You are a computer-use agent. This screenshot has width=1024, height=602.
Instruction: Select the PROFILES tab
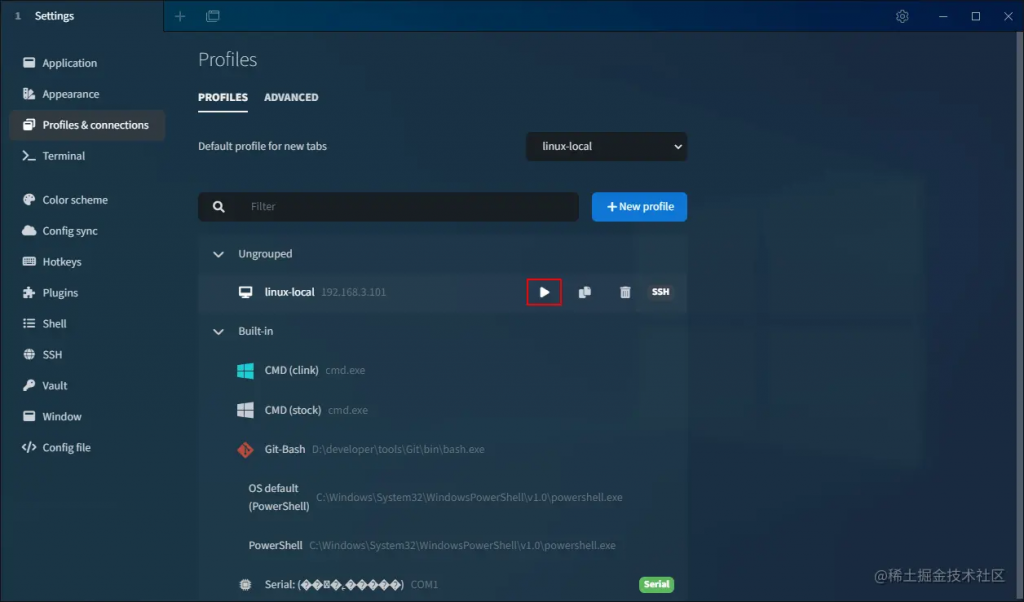pyautogui.click(x=223, y=97)
